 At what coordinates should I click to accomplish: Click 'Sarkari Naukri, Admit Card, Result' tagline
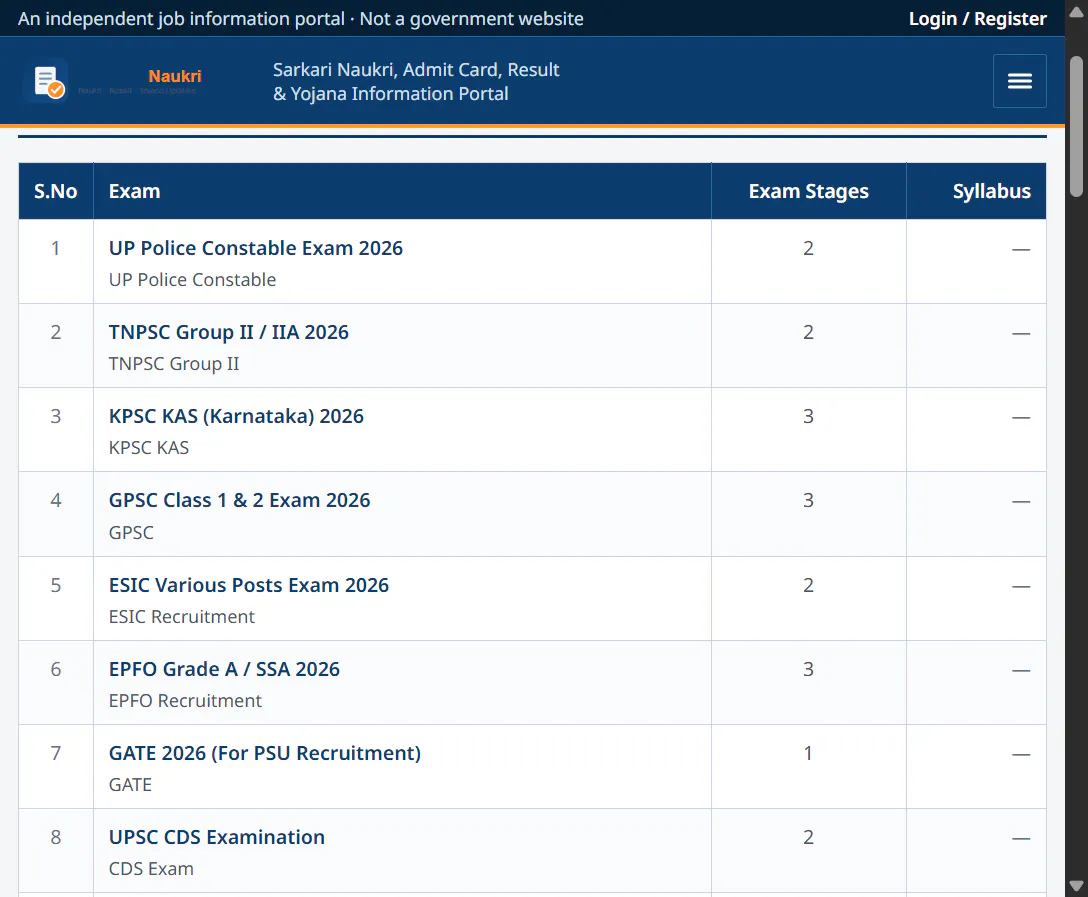tap(416, 70)
